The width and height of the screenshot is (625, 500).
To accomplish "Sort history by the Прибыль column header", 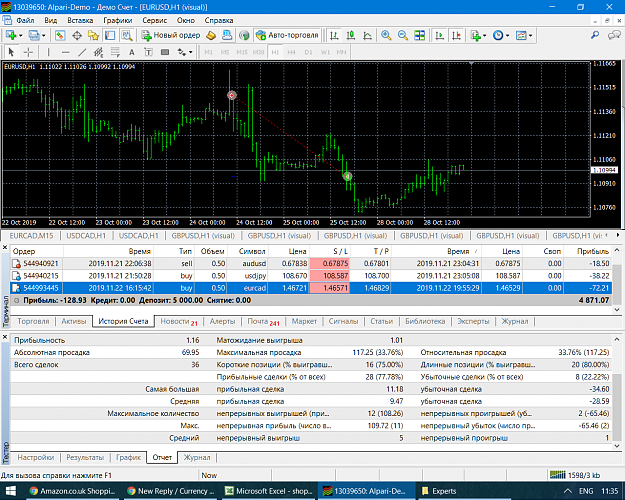I will pos(593,251).
